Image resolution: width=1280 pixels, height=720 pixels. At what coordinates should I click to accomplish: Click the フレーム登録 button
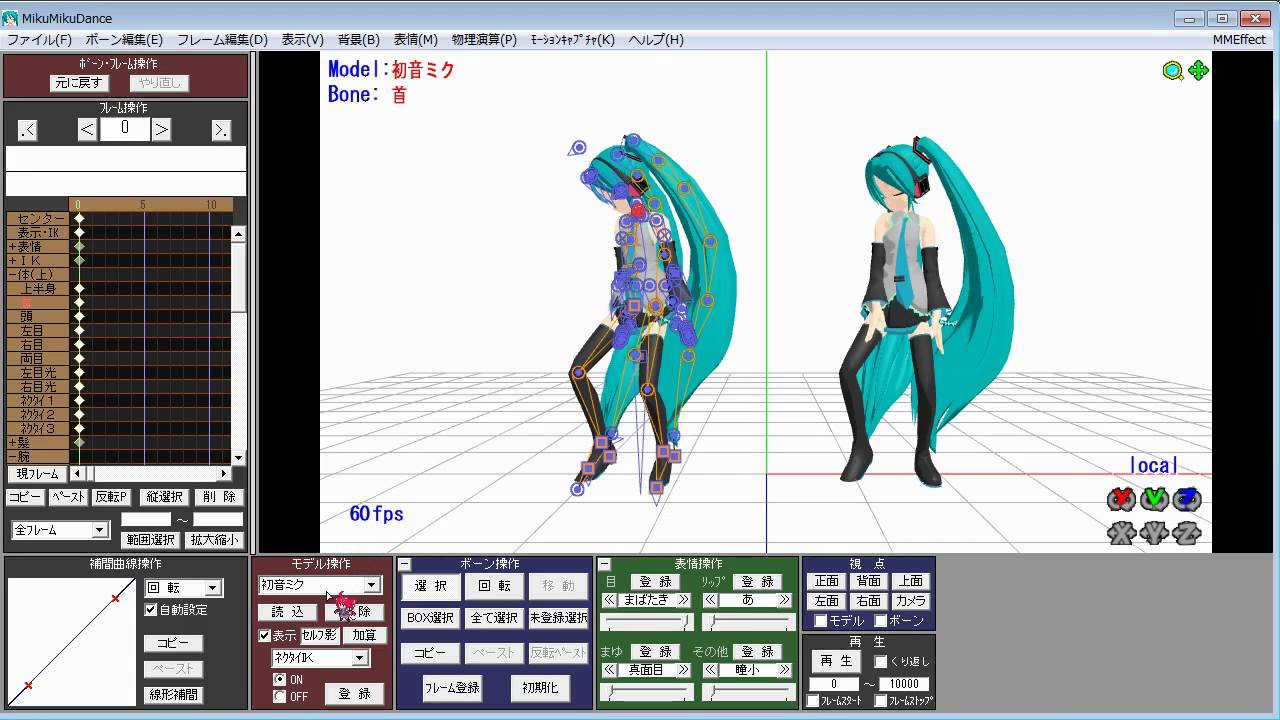coord(452,688)
